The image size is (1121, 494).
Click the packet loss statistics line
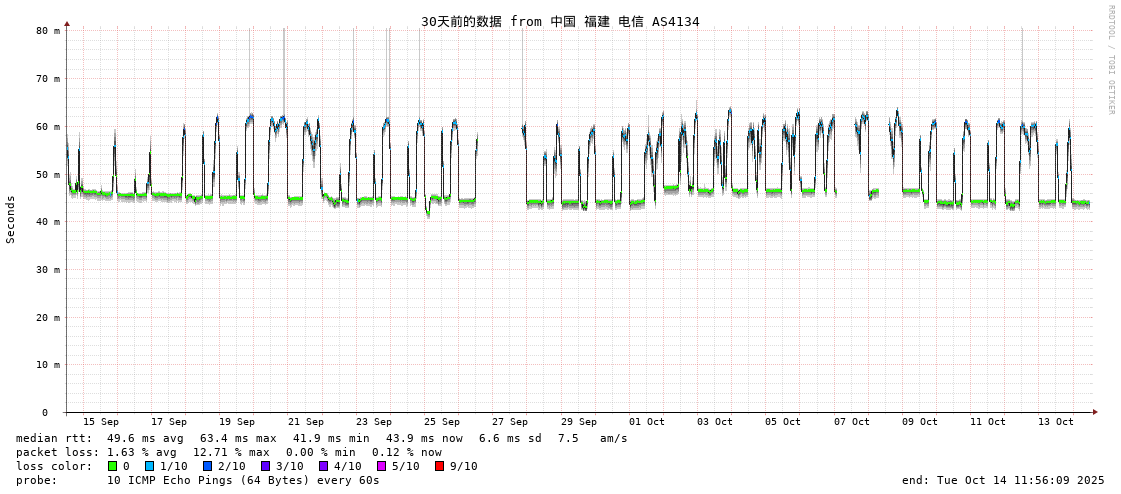[228, 452]
